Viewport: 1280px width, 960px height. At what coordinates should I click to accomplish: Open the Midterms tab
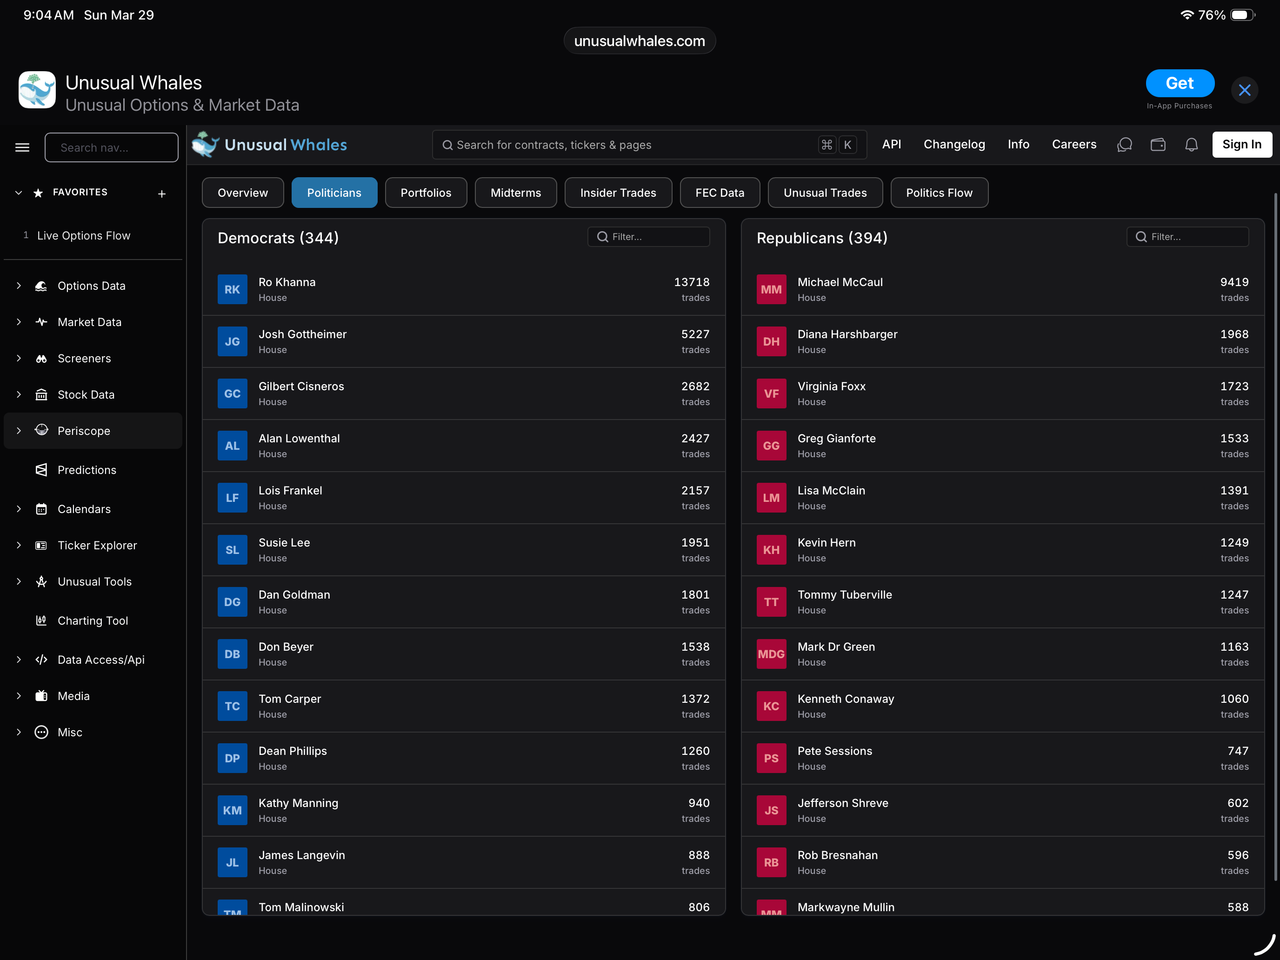point(516,193)
